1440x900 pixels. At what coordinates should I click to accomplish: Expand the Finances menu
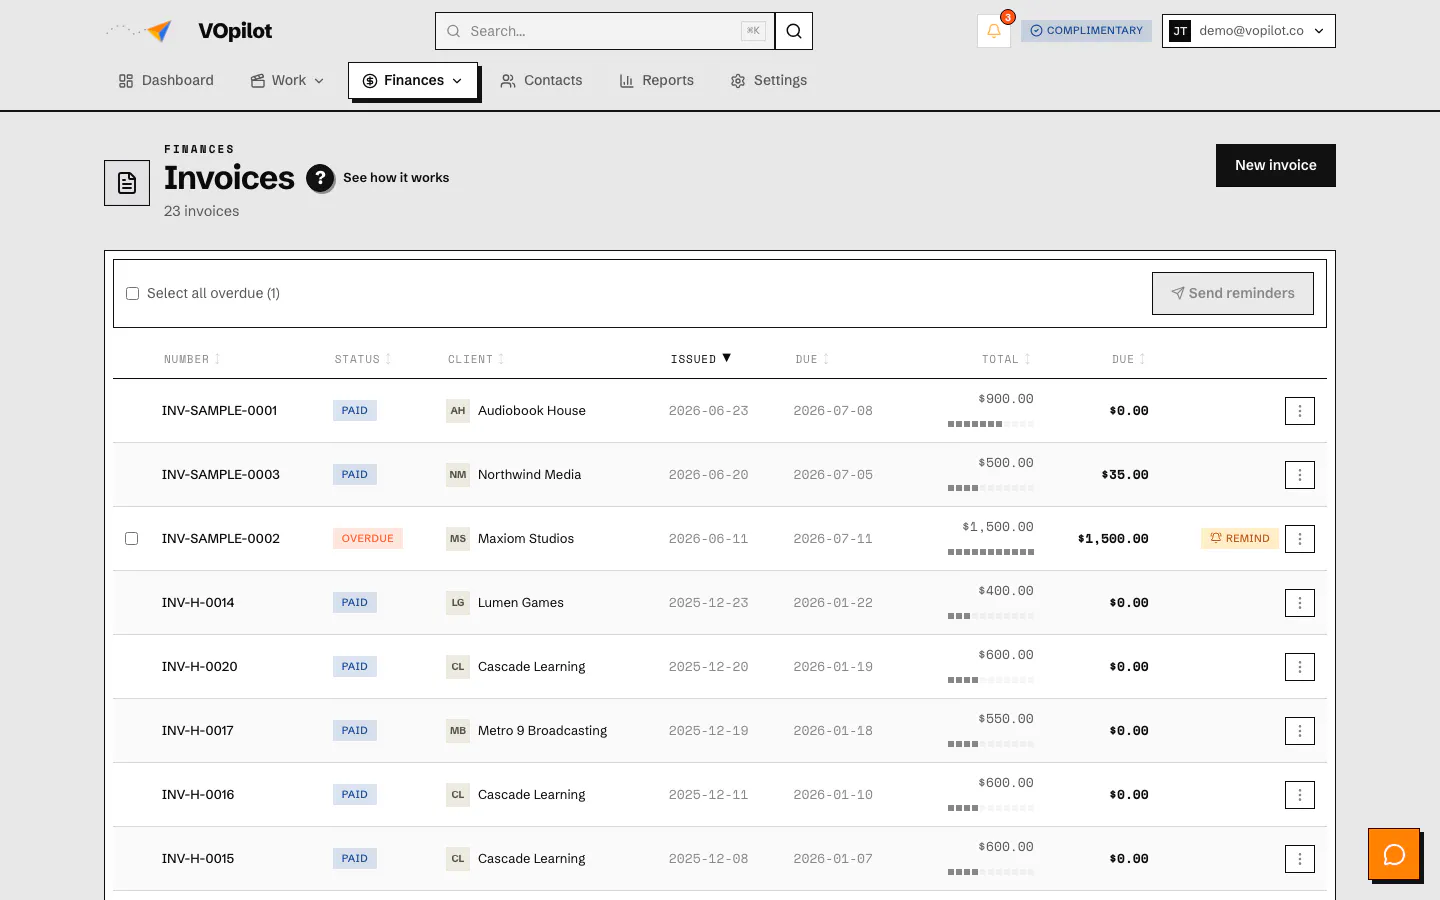tap(413, 81)
